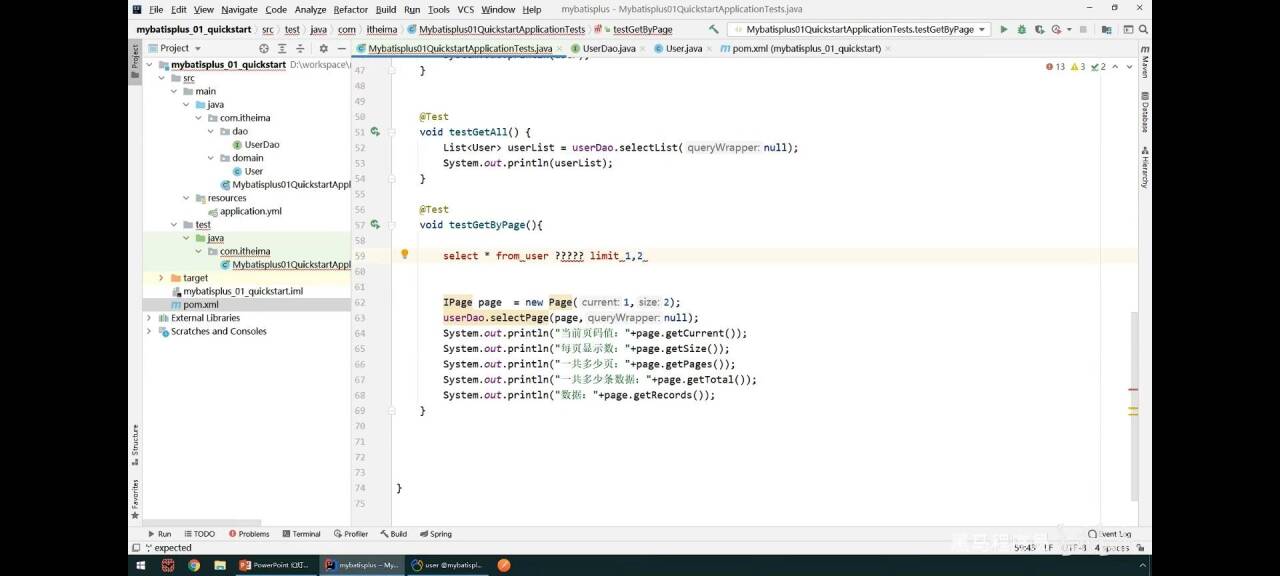Open the Run tool window button
This screenshot has height=576, width=1280.
(159, 534)
